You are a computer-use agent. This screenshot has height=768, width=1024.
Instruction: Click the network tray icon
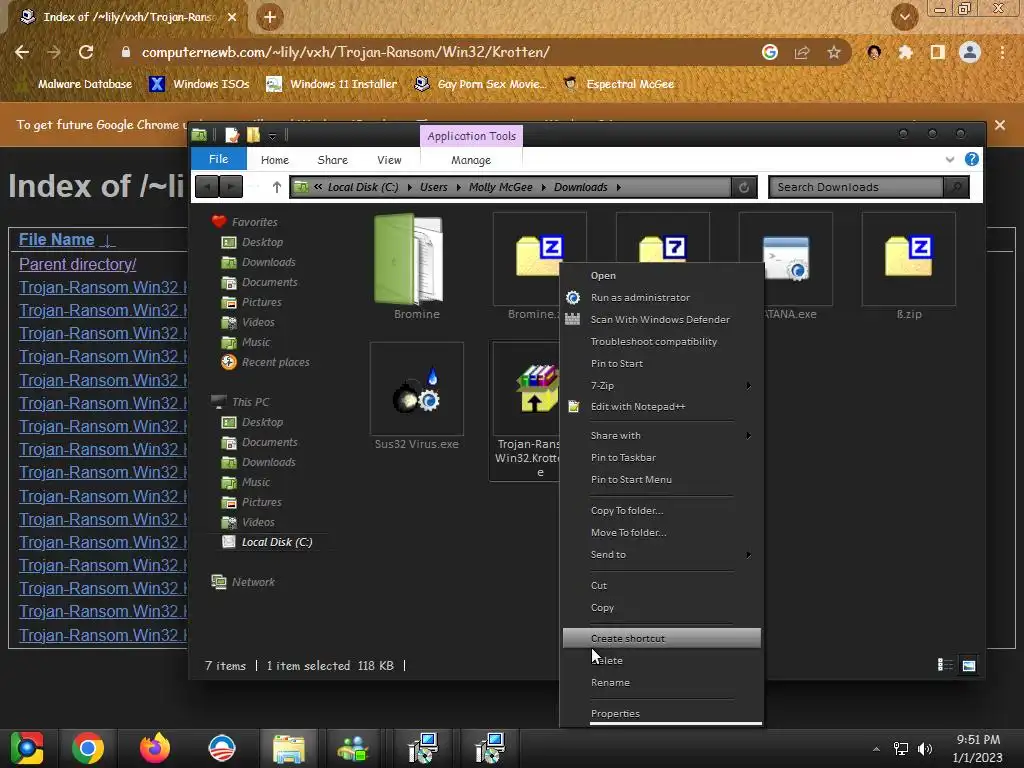point(901,748)
